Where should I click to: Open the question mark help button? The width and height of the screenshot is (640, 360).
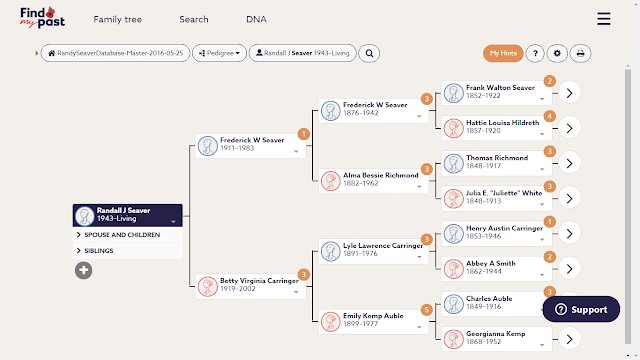(x=535, y=53)
